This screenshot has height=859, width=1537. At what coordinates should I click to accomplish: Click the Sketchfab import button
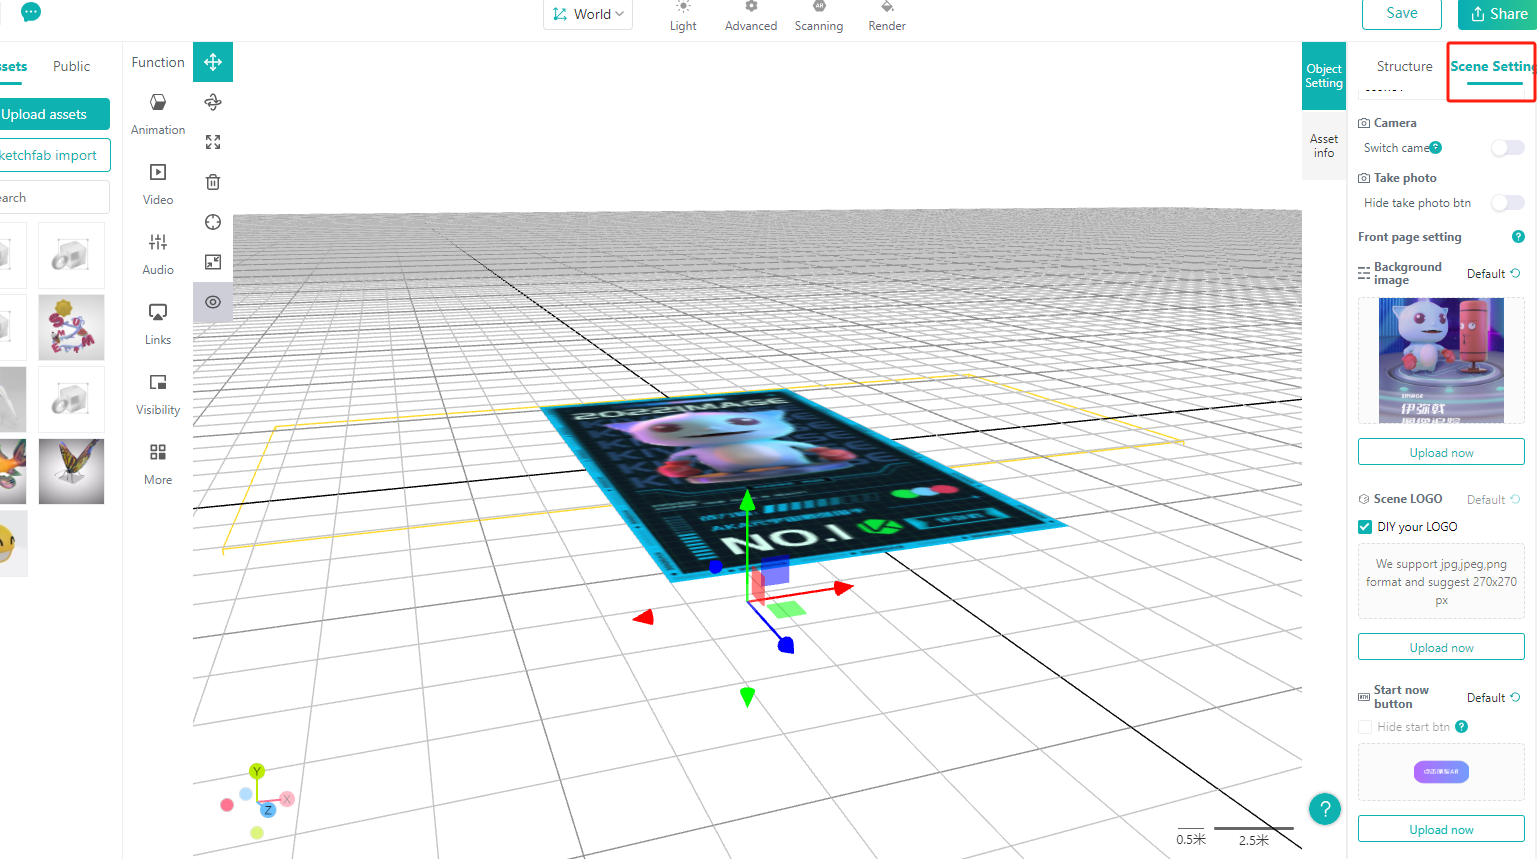click(x=55, y=155)
